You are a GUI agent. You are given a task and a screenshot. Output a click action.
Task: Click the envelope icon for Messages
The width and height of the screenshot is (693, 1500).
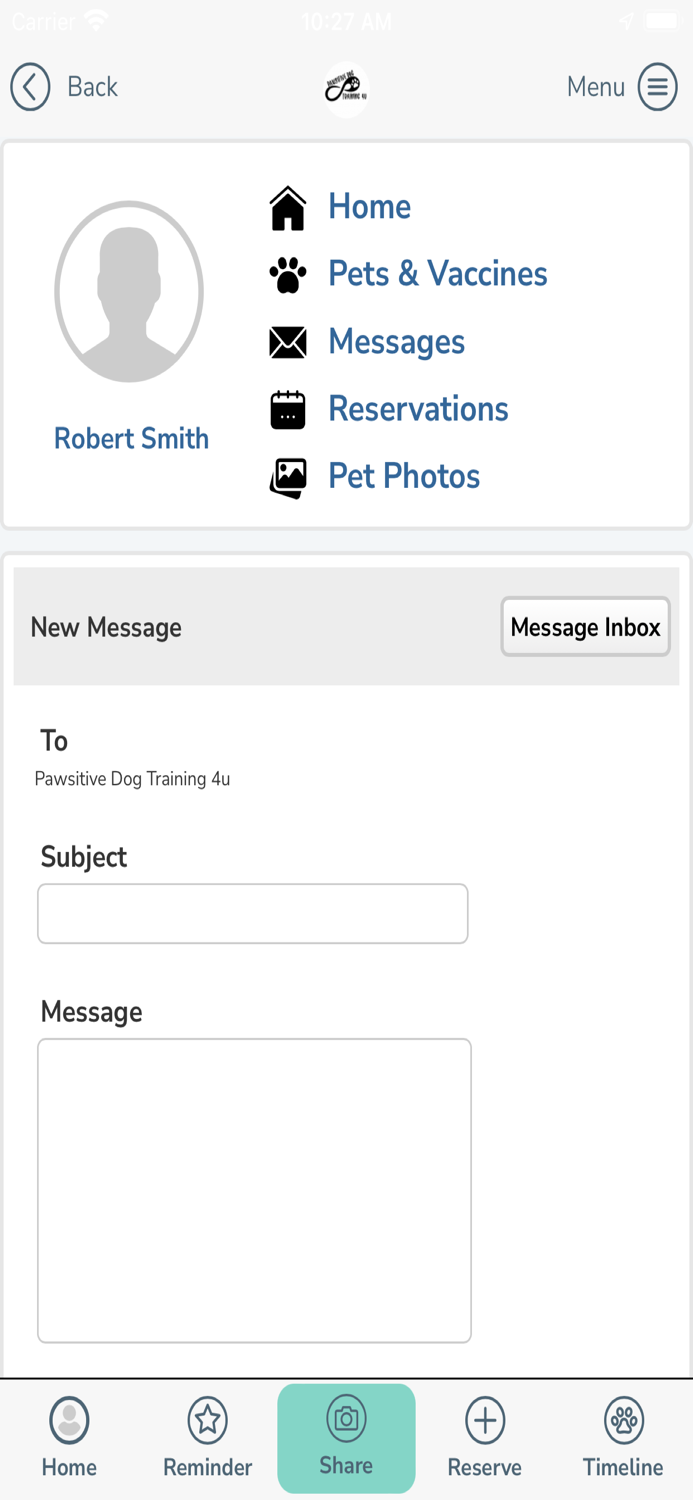[288, 341]
